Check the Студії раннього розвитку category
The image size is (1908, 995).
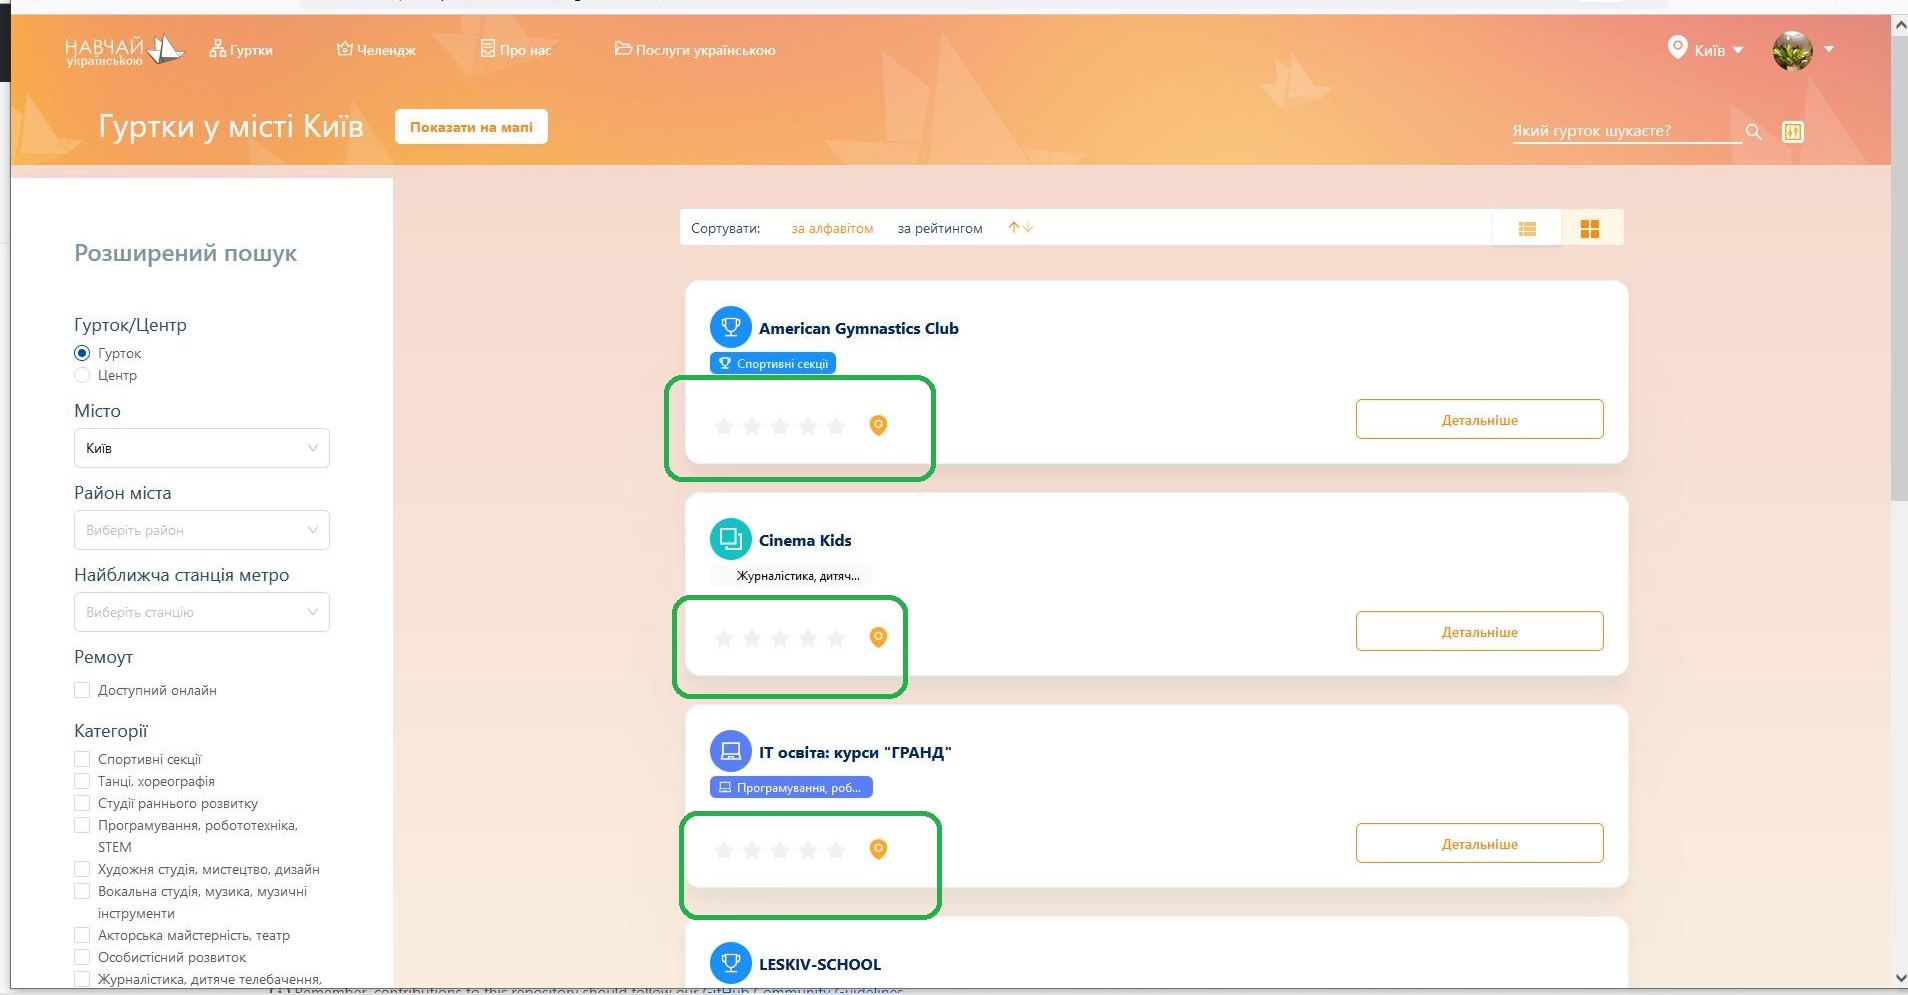point(82,803)
